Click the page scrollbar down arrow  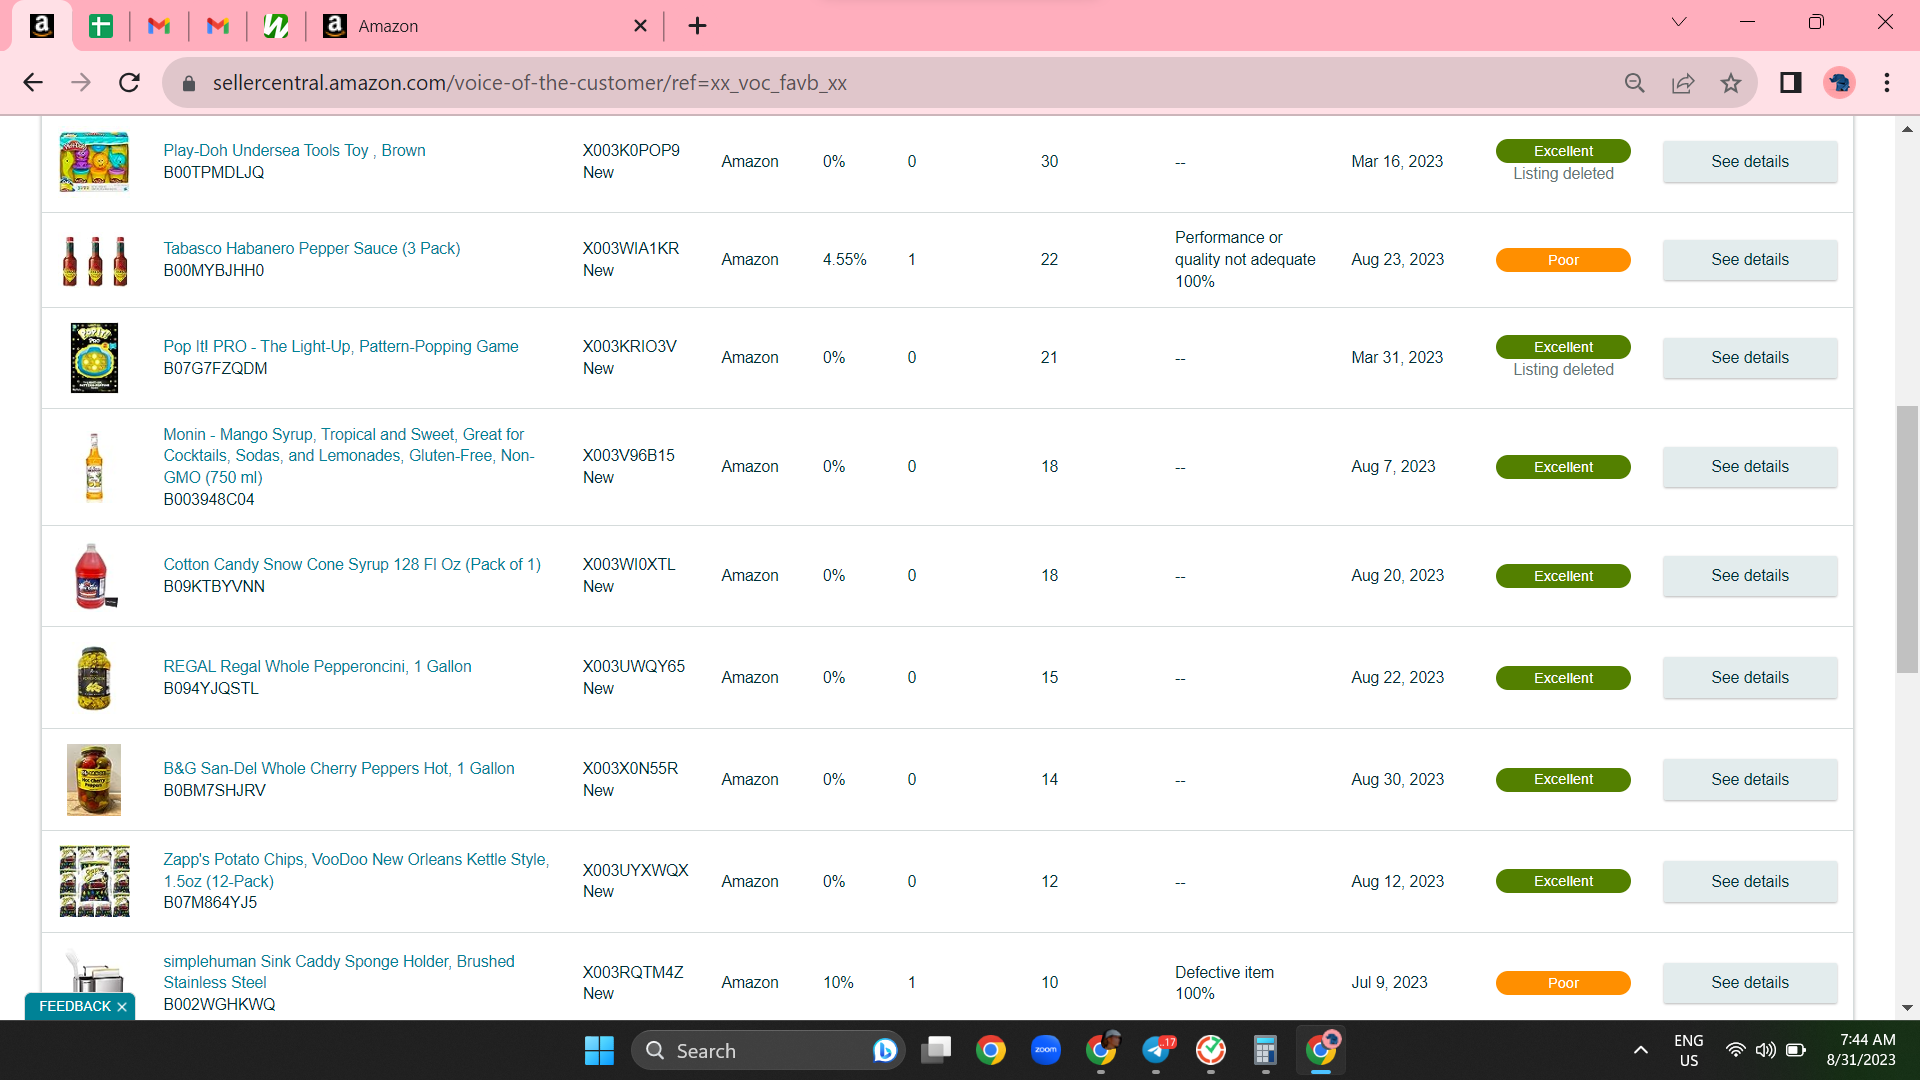1908,1008
